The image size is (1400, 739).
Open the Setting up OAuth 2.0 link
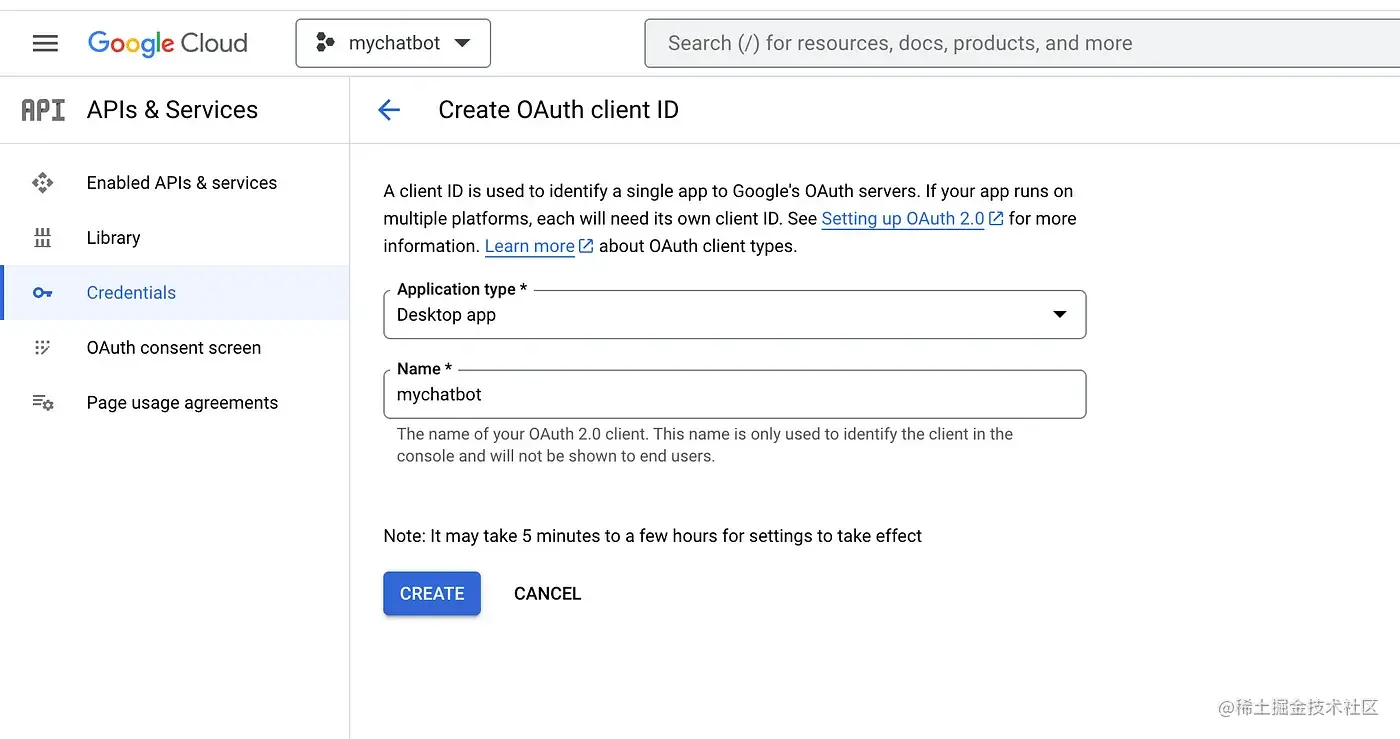coord(903,219)
